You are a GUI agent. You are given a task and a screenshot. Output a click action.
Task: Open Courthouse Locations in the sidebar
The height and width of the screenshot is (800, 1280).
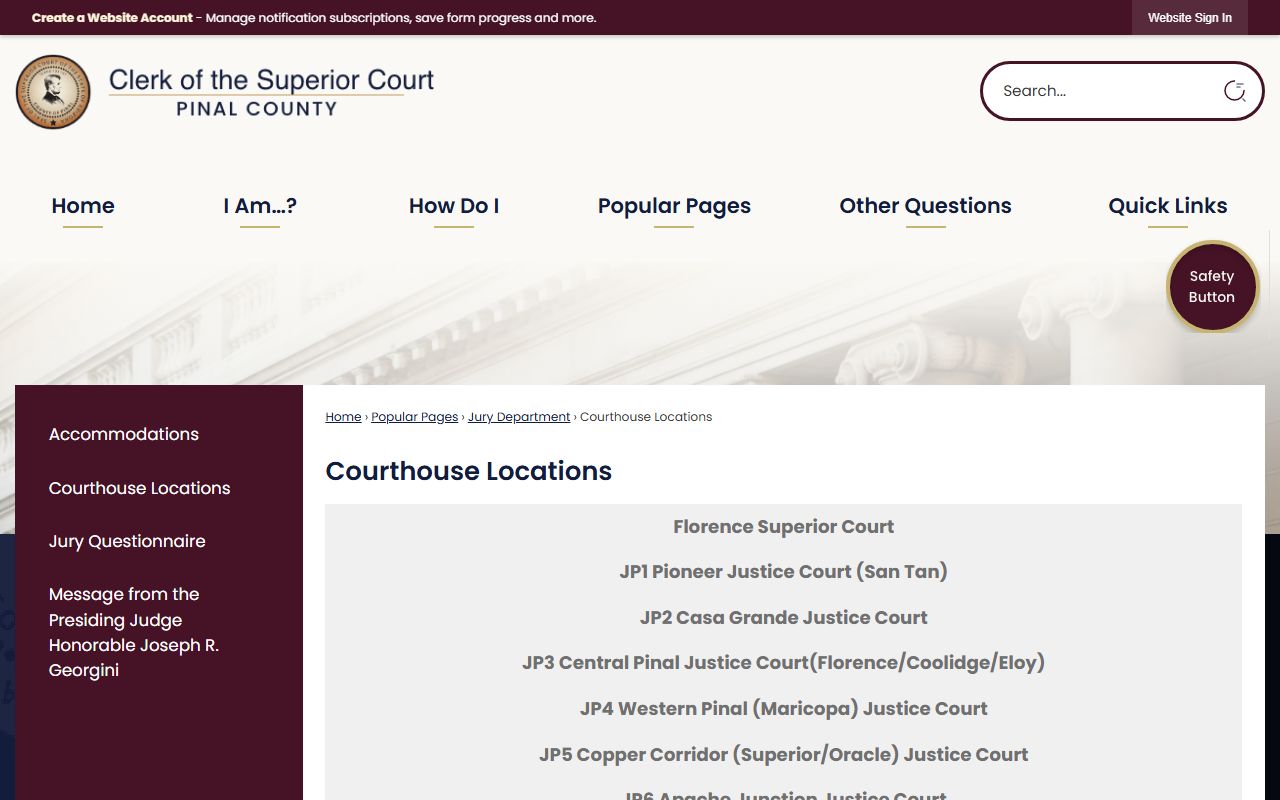coord(140,488)
